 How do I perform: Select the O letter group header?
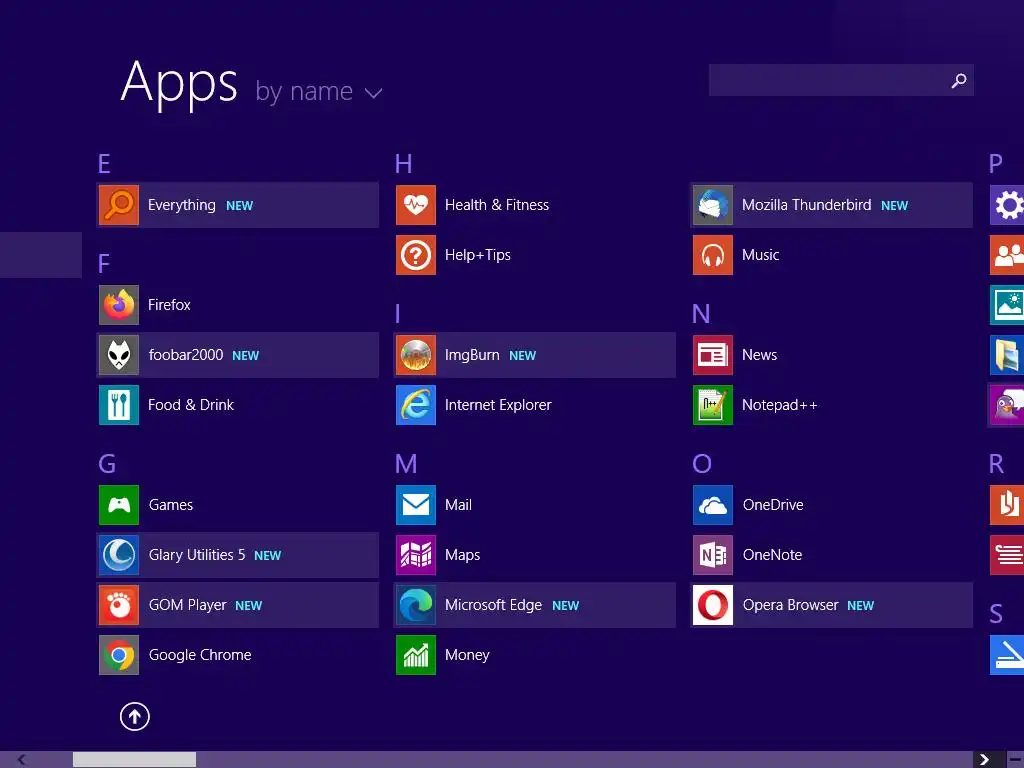[x=702, y=464]
